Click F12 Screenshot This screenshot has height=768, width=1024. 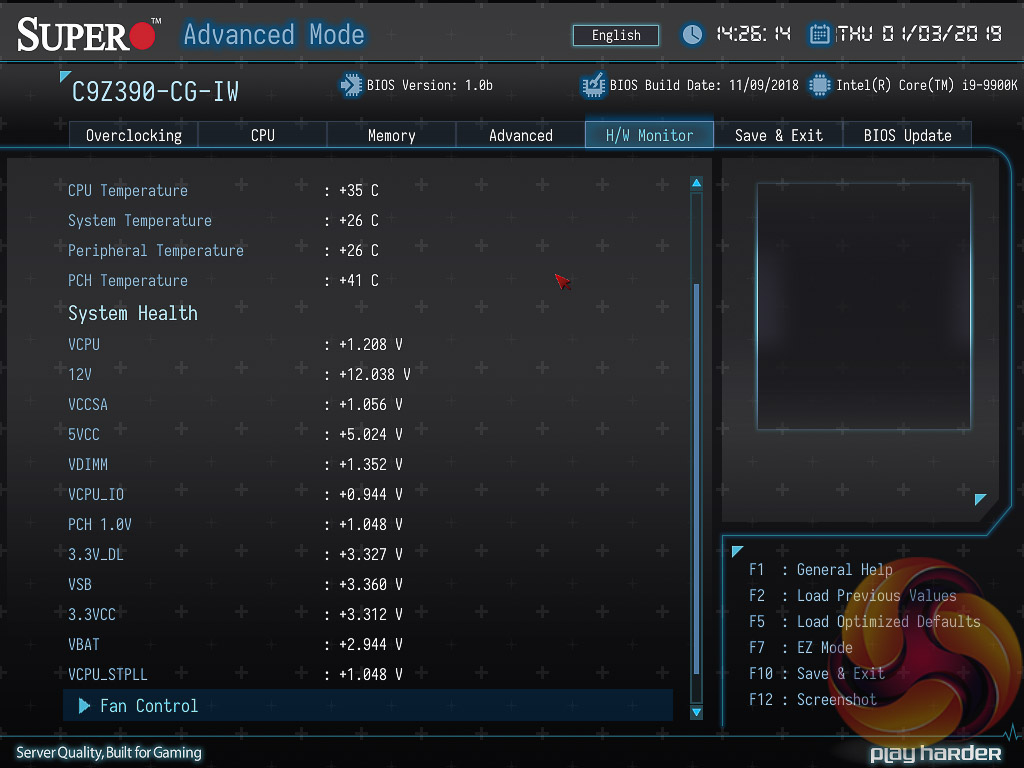pyautogui.click(x=812, y=700)
